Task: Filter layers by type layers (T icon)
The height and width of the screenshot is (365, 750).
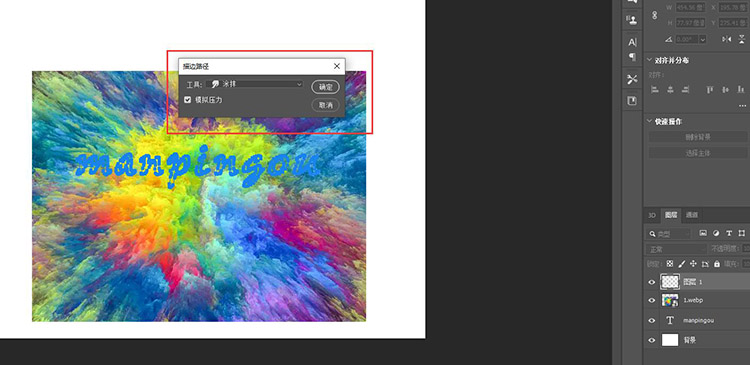Action: tap(729, 233)
